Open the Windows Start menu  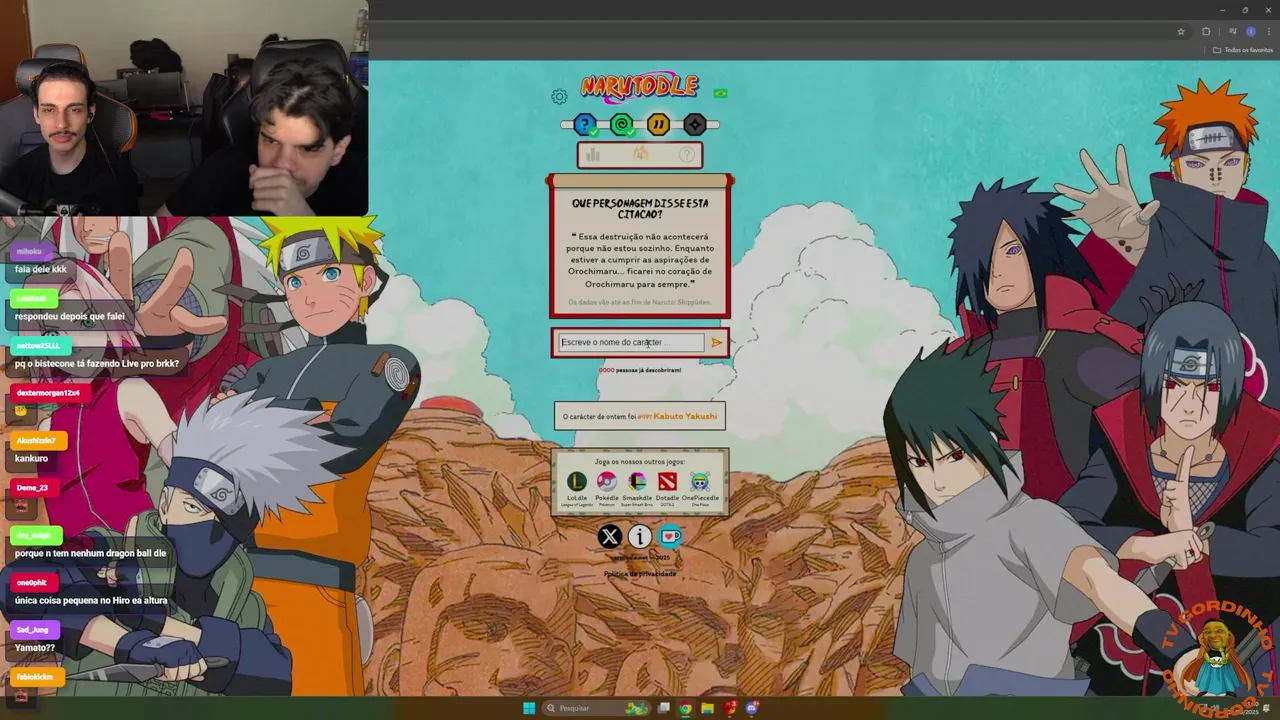pos(529,708)
